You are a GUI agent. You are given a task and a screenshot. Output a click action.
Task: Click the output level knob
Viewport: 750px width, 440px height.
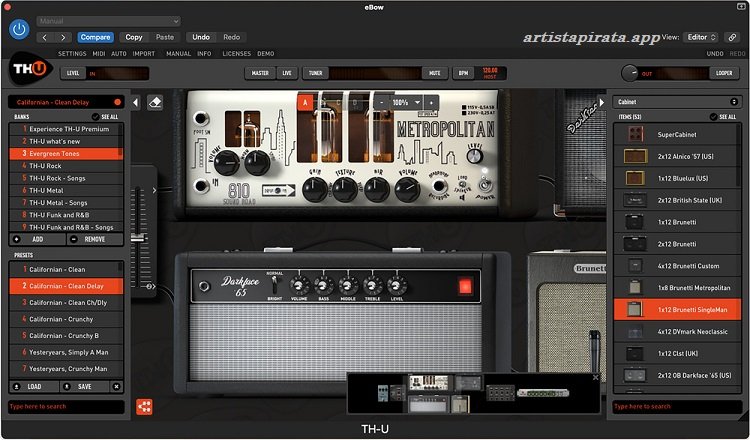(631, 73)
